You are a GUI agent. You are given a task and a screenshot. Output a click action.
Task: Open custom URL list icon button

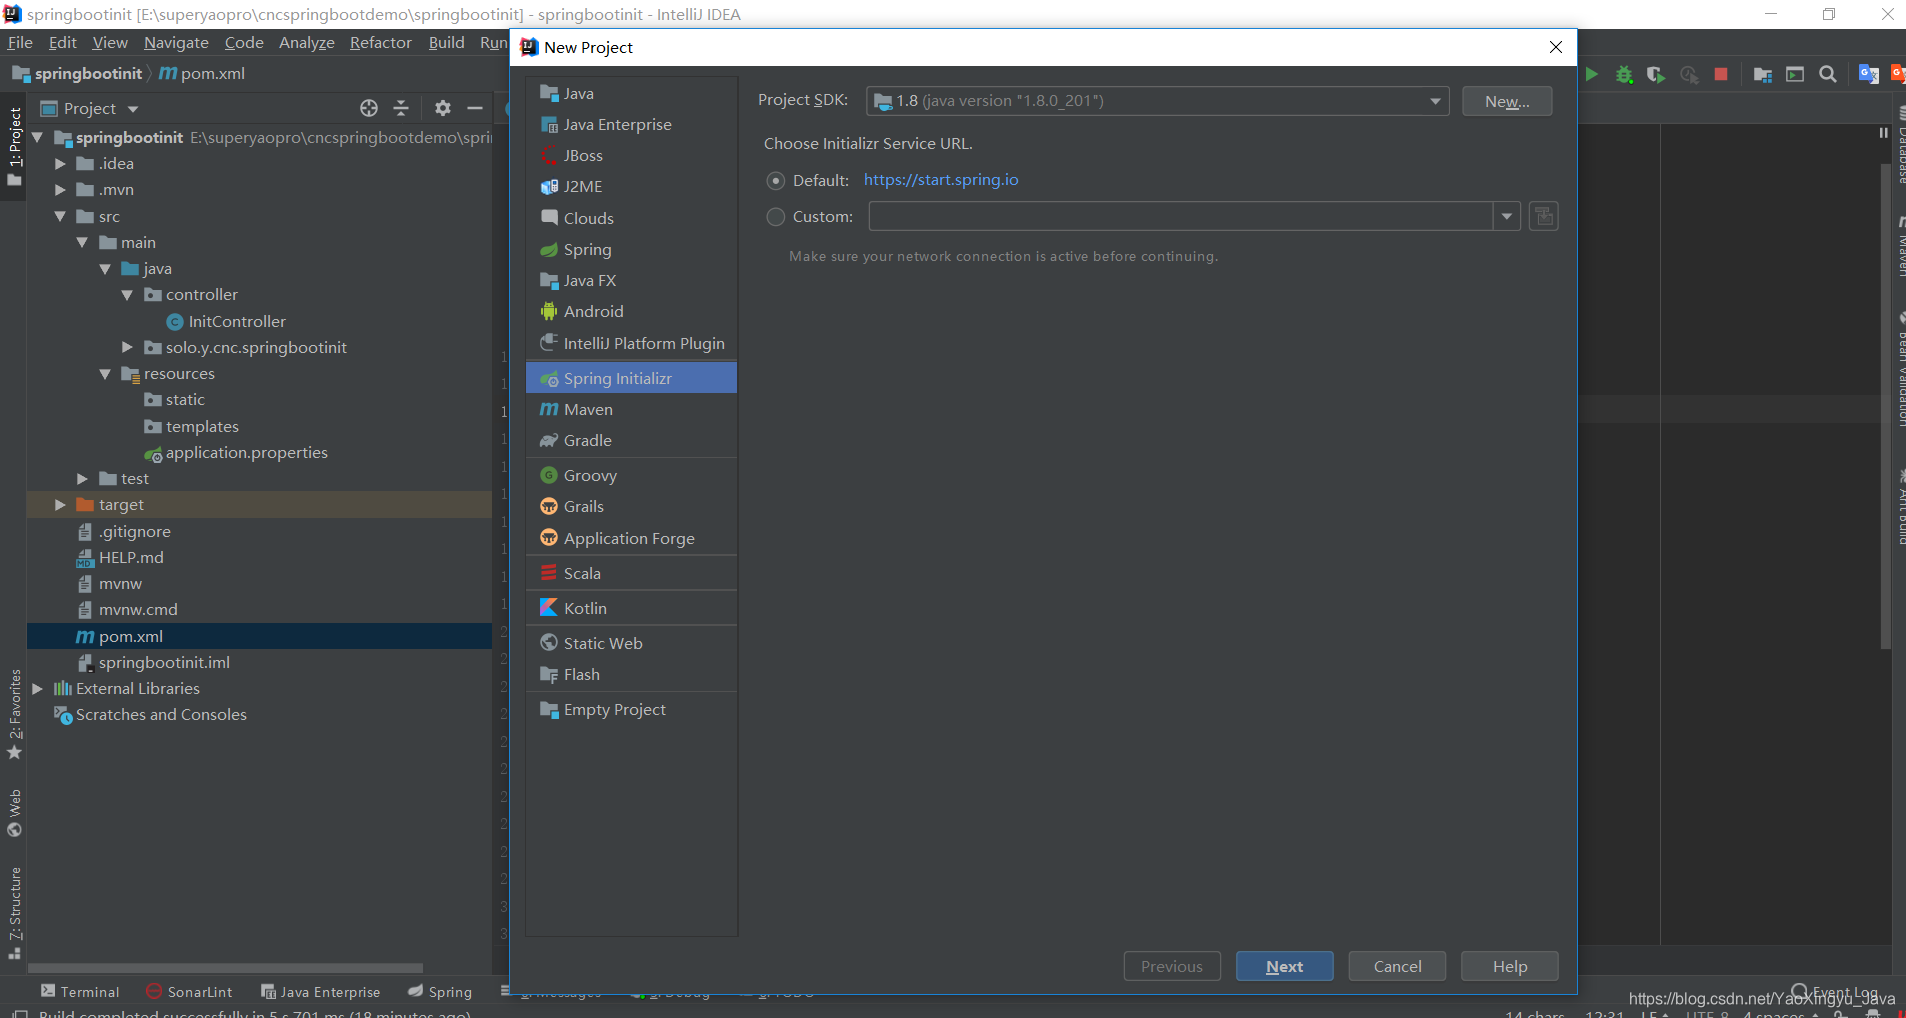coord(1544,216)
